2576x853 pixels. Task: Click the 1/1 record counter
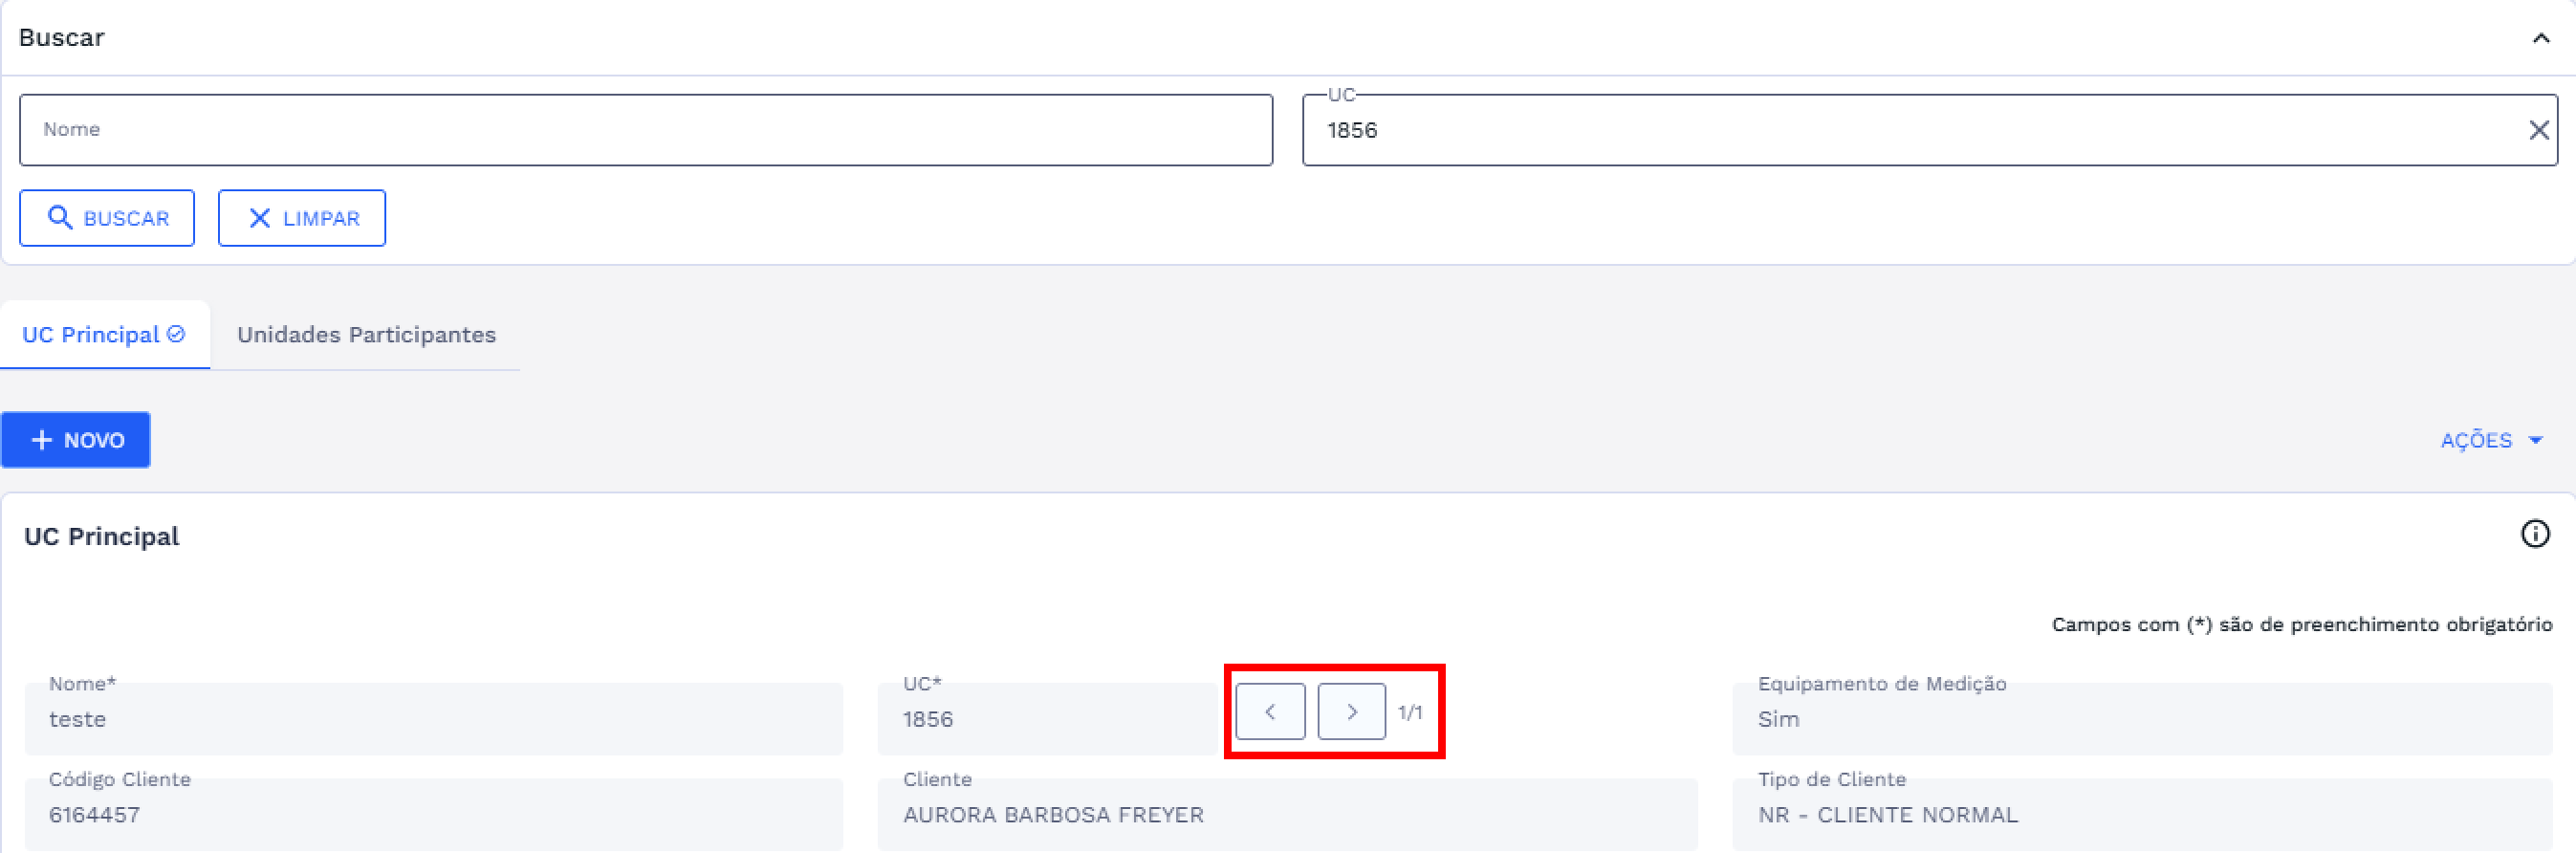tap(1410, 713)
